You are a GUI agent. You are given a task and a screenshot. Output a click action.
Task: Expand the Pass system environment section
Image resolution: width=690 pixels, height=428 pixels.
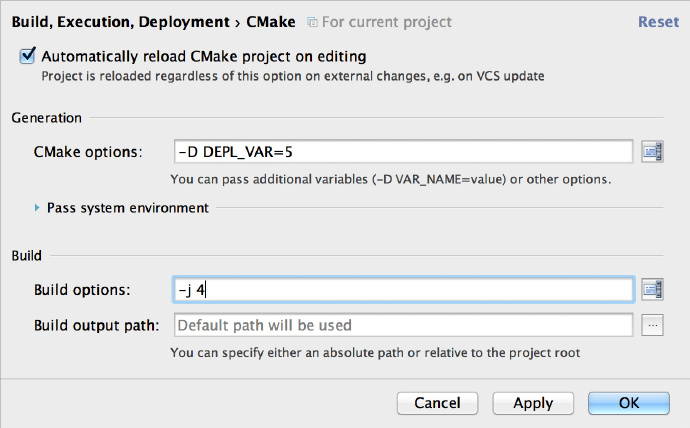pyautogui.click(x=37, y=208)
